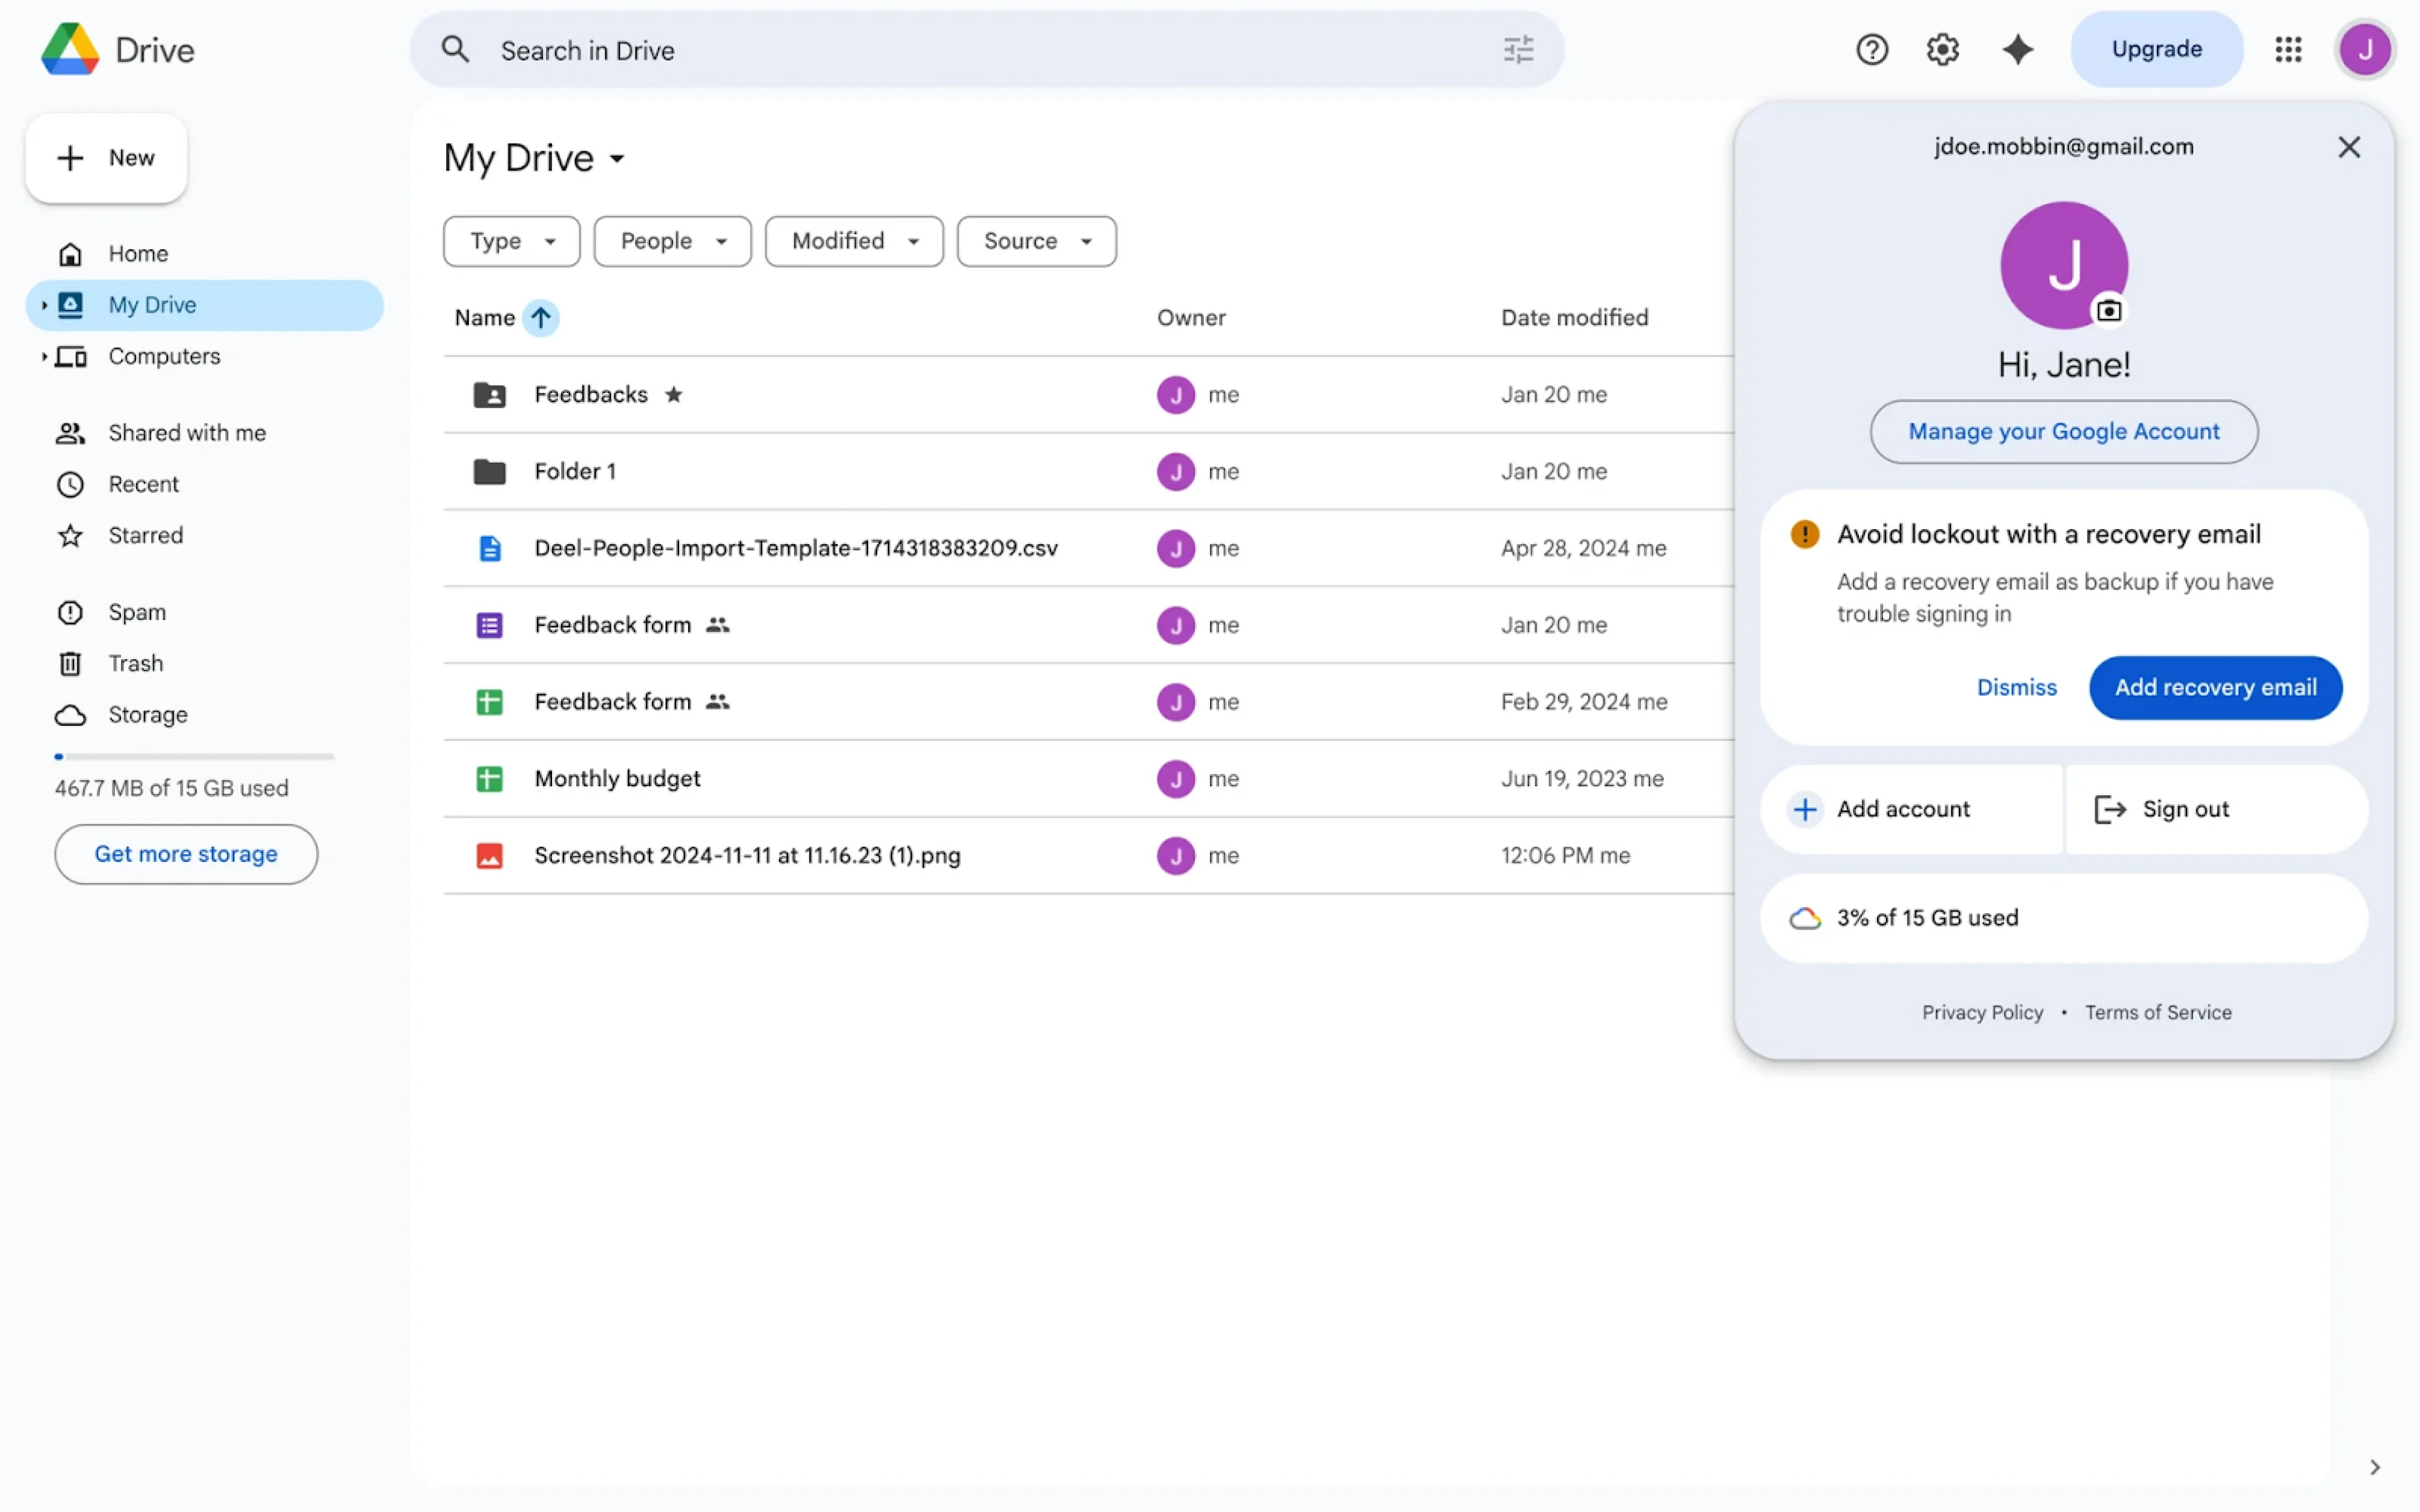
Task: Expand the My Drive title dropdown
Action: click(x=617, y=159)
